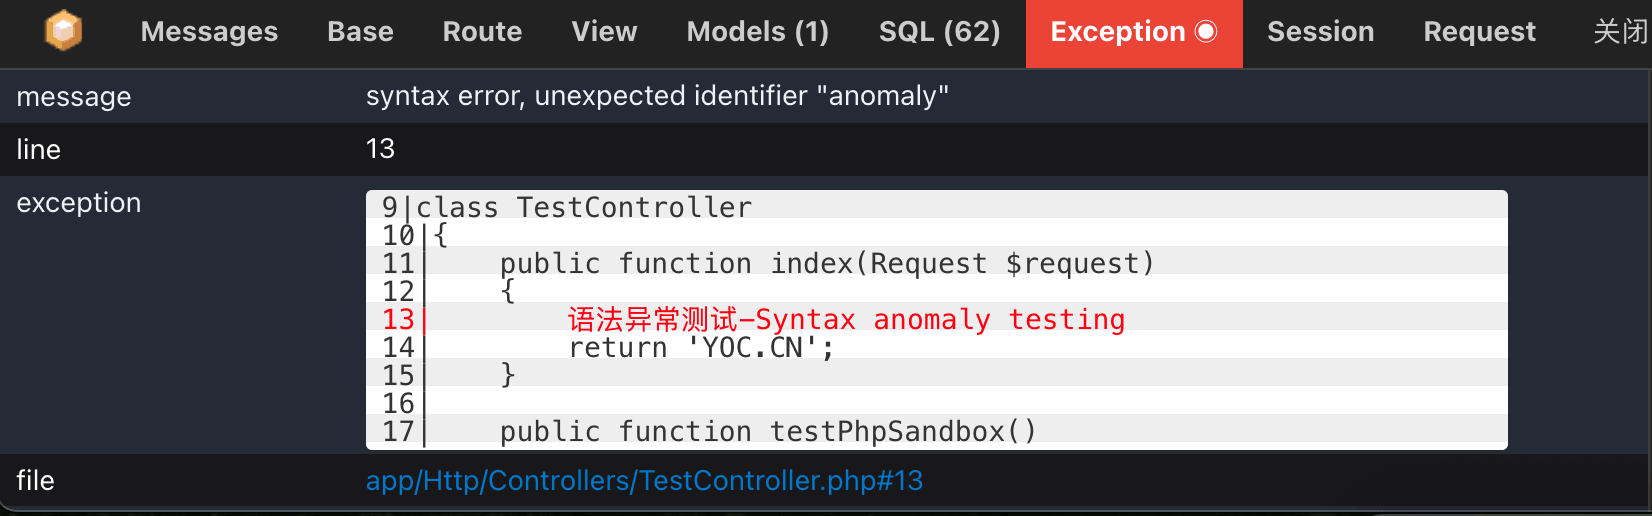Click the red highlighted code line 13

pyautogui.click(x=846, y=320)
